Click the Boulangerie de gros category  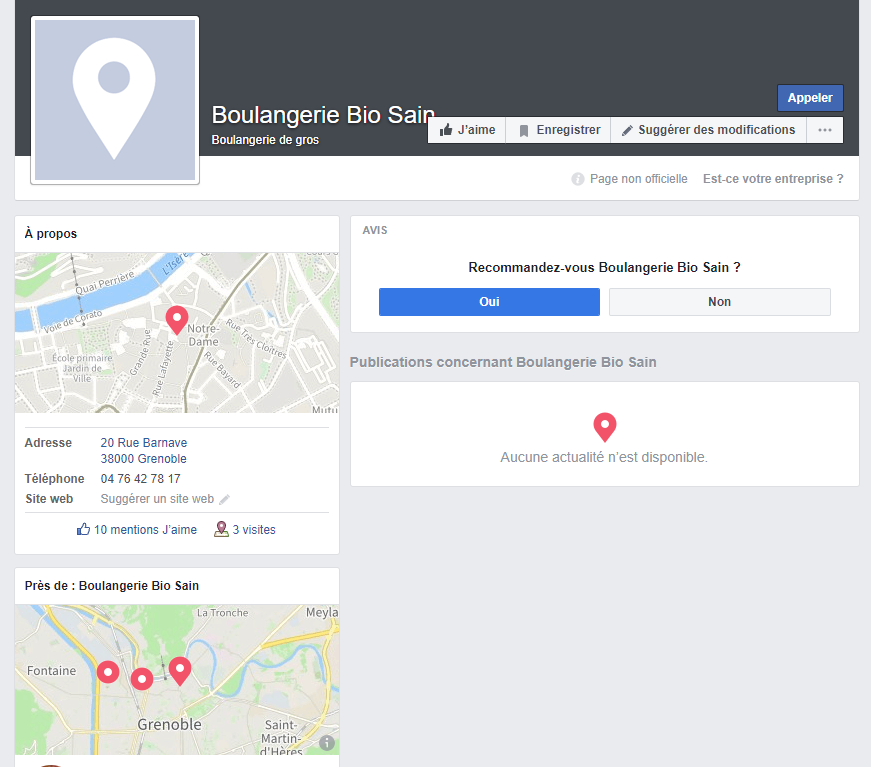coord(265,140)
